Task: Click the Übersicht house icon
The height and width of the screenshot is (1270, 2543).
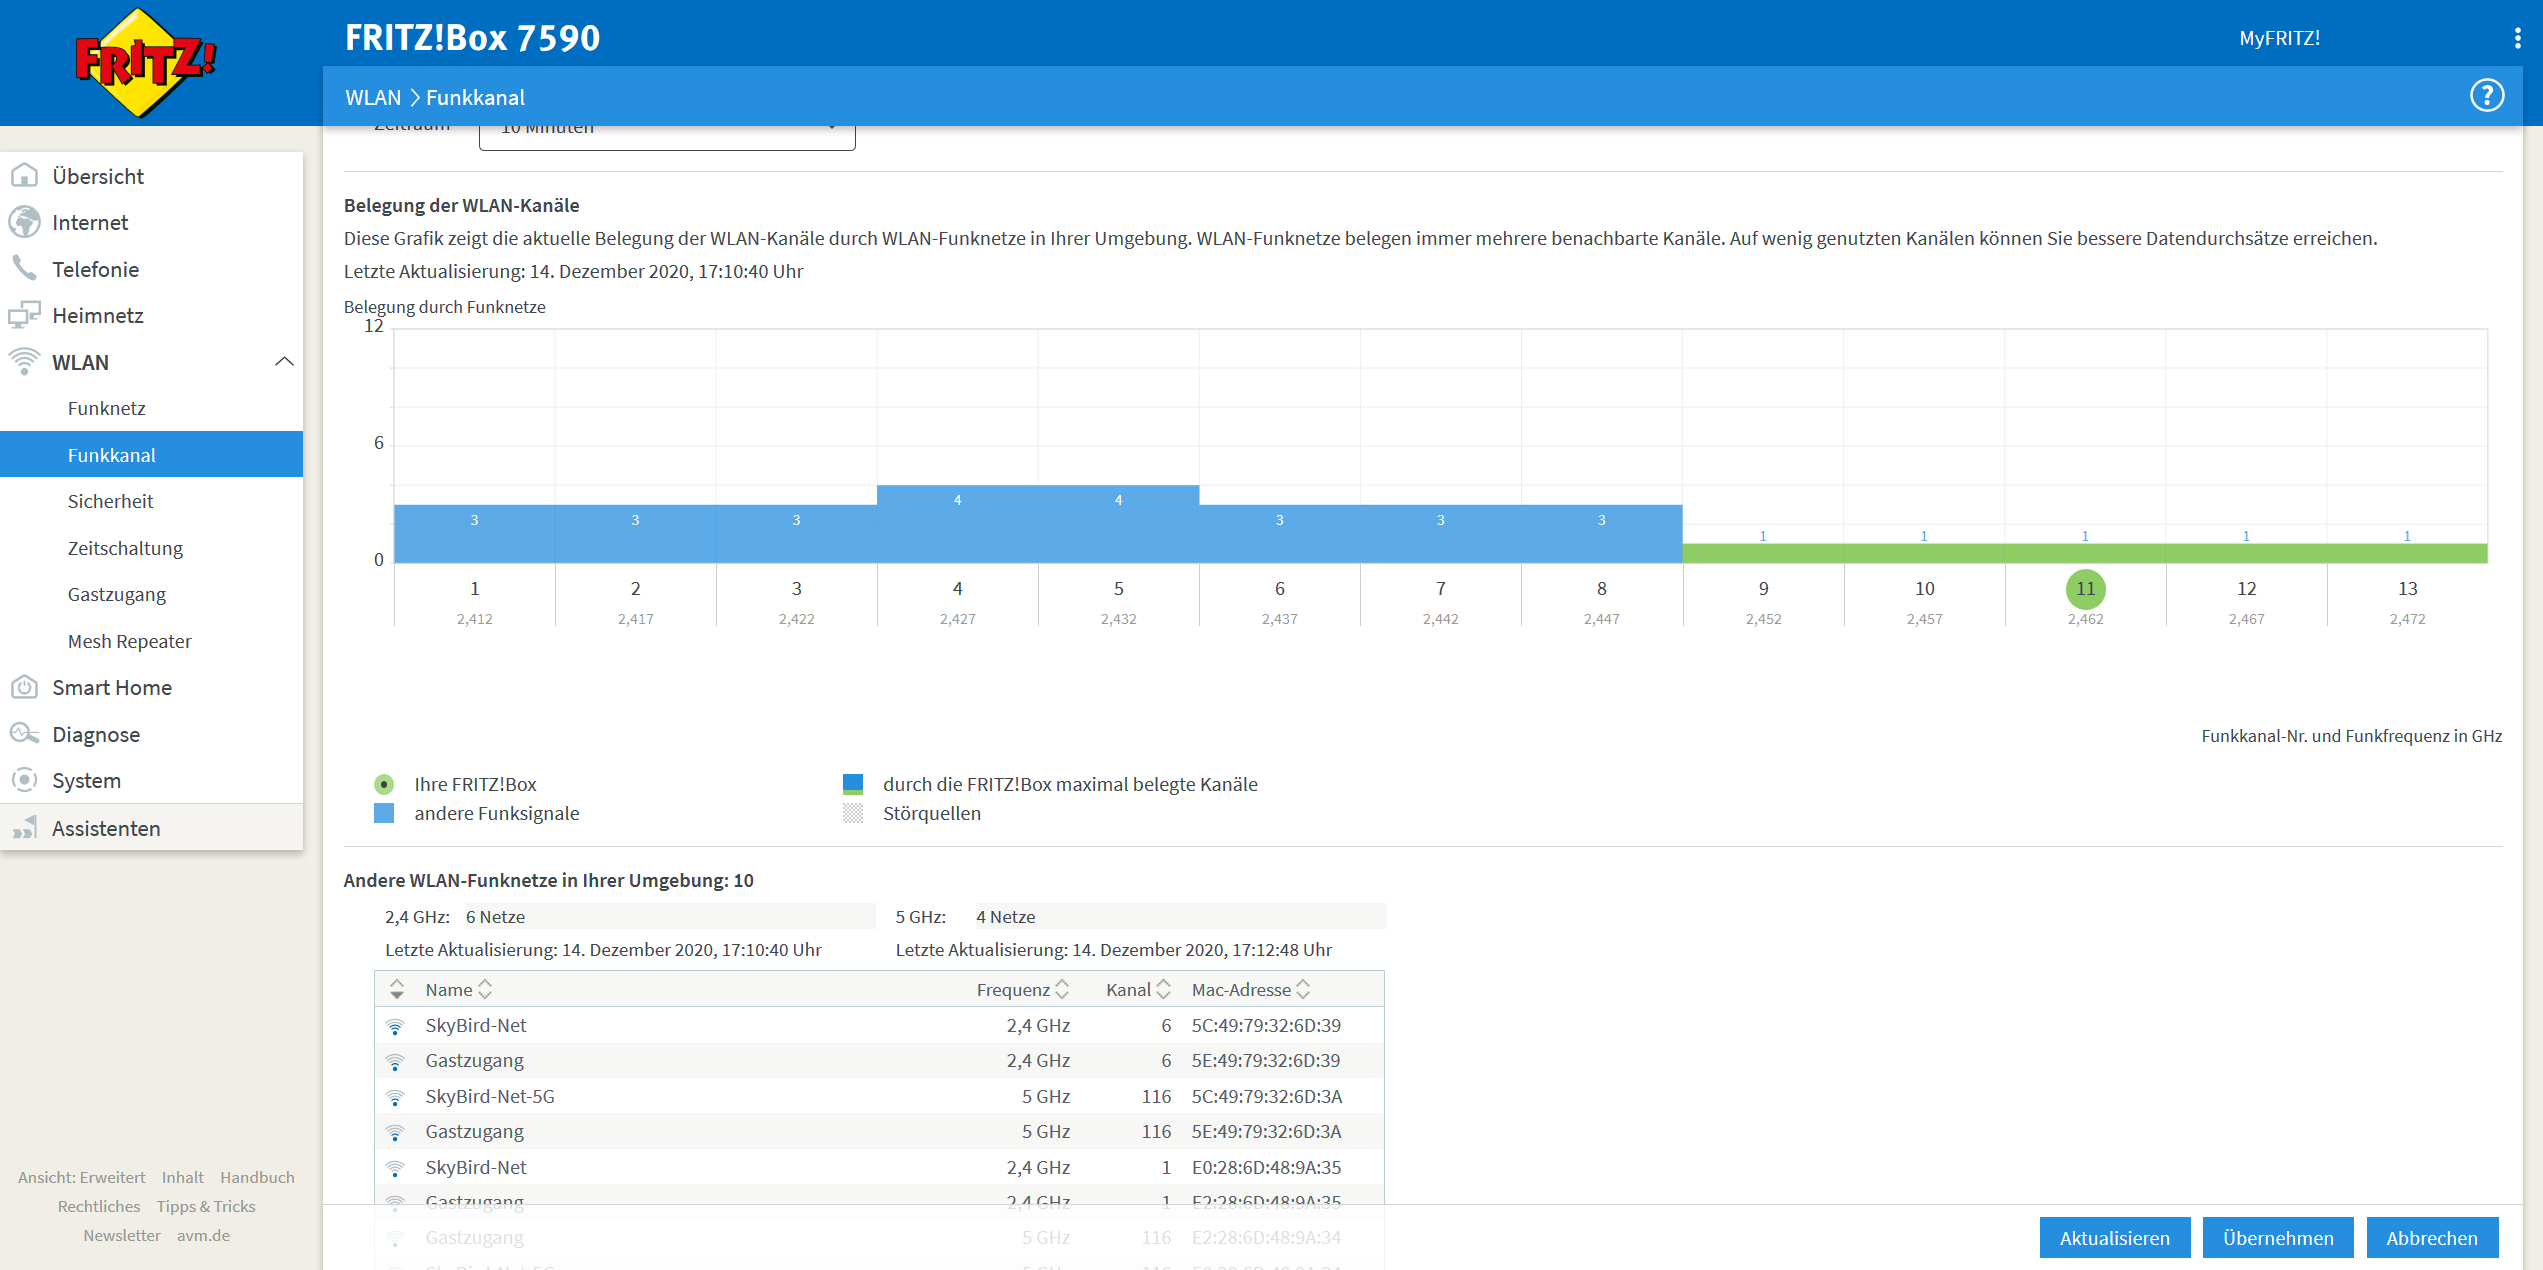Action: point(25,176)
